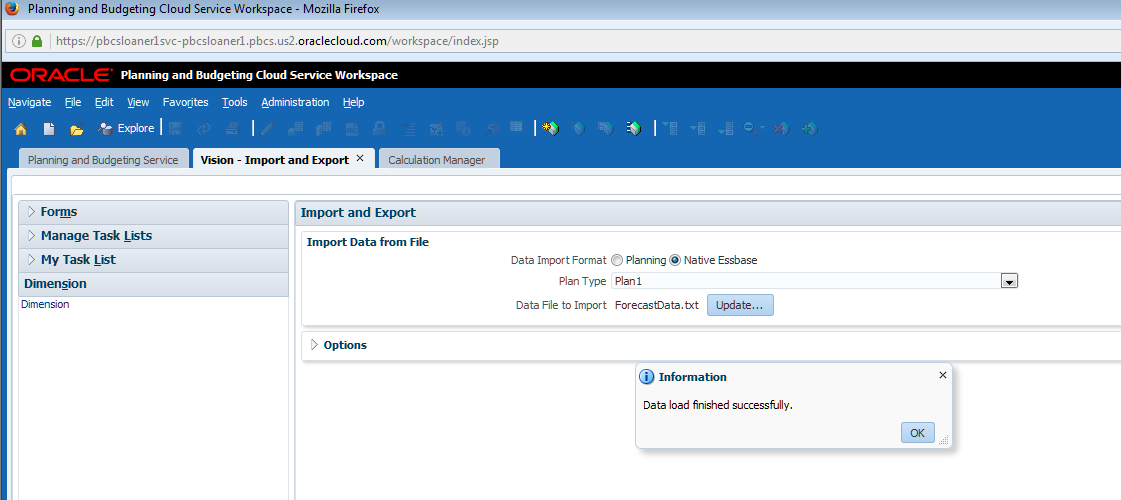1121x500 pixels.
Task: Click the New Document toolbar icon
Action: point(49,129)
